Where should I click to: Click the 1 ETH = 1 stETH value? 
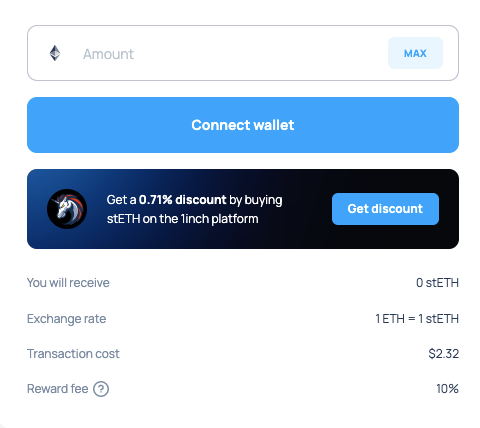[x=417, y=319]
